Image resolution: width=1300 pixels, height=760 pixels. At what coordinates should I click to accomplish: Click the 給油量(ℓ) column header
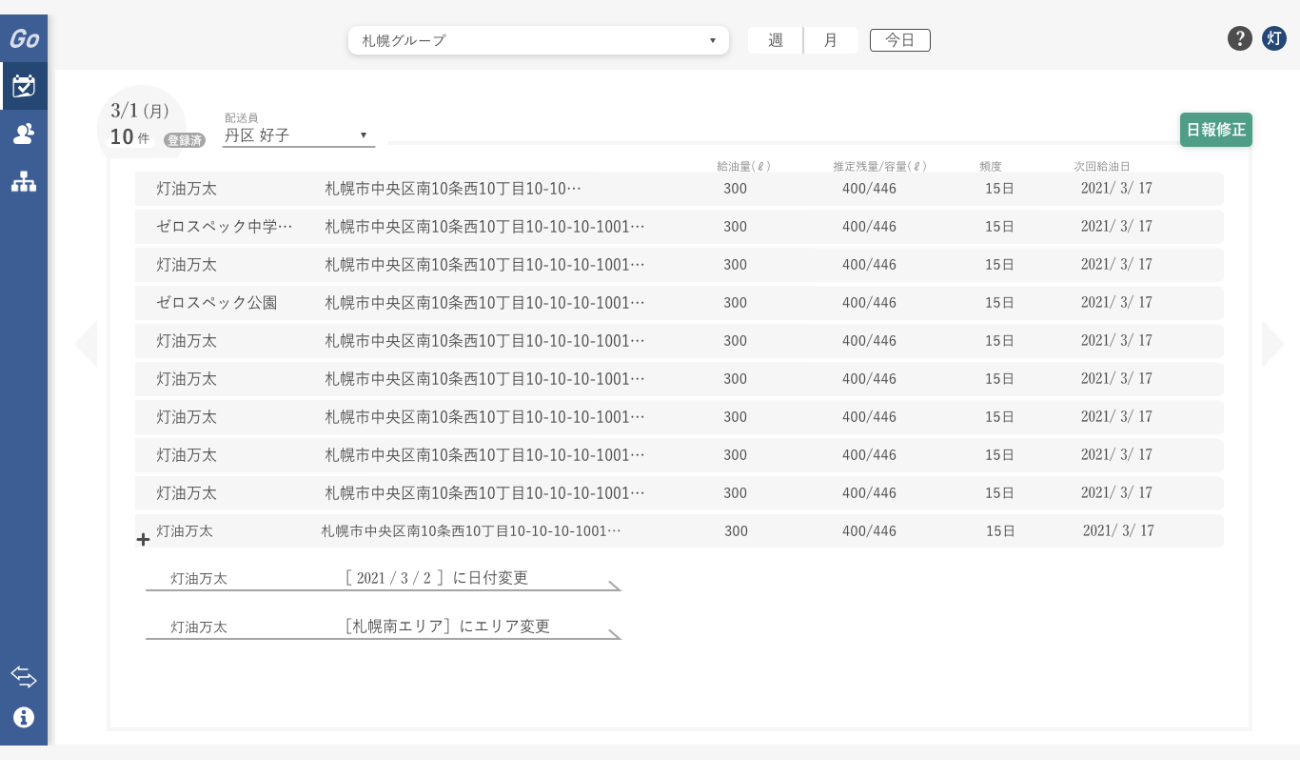[743, 166]
